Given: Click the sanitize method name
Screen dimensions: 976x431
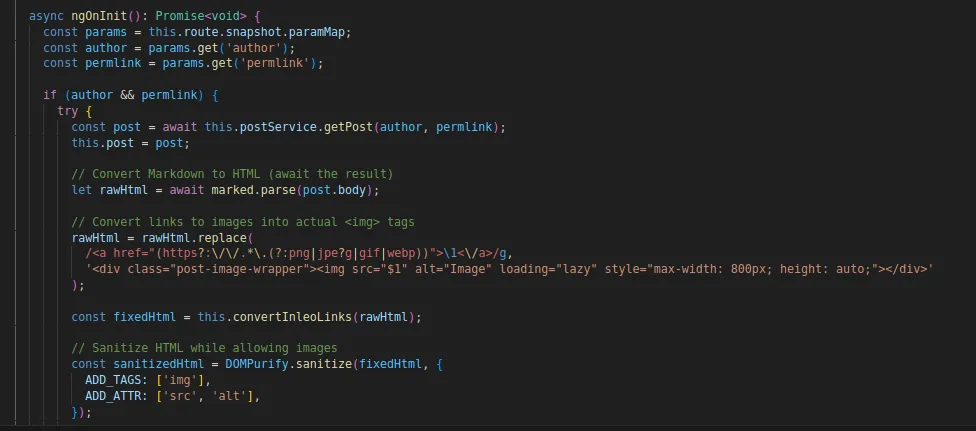Looking at the screenshot, I should [324, 364].
